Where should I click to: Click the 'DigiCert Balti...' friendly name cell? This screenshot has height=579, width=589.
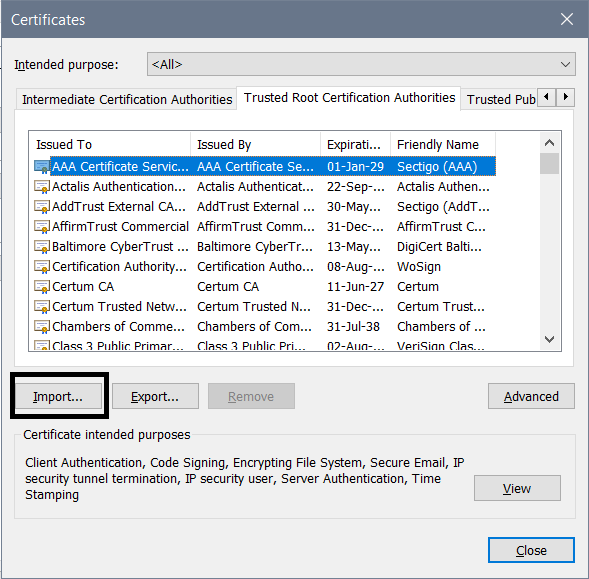439,246
